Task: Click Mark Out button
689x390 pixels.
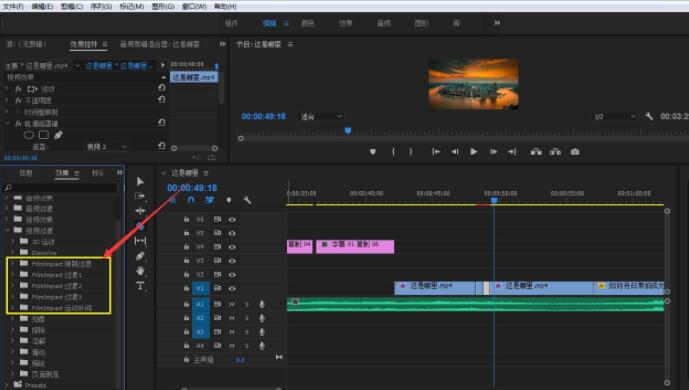Action: tap(411, 152)
